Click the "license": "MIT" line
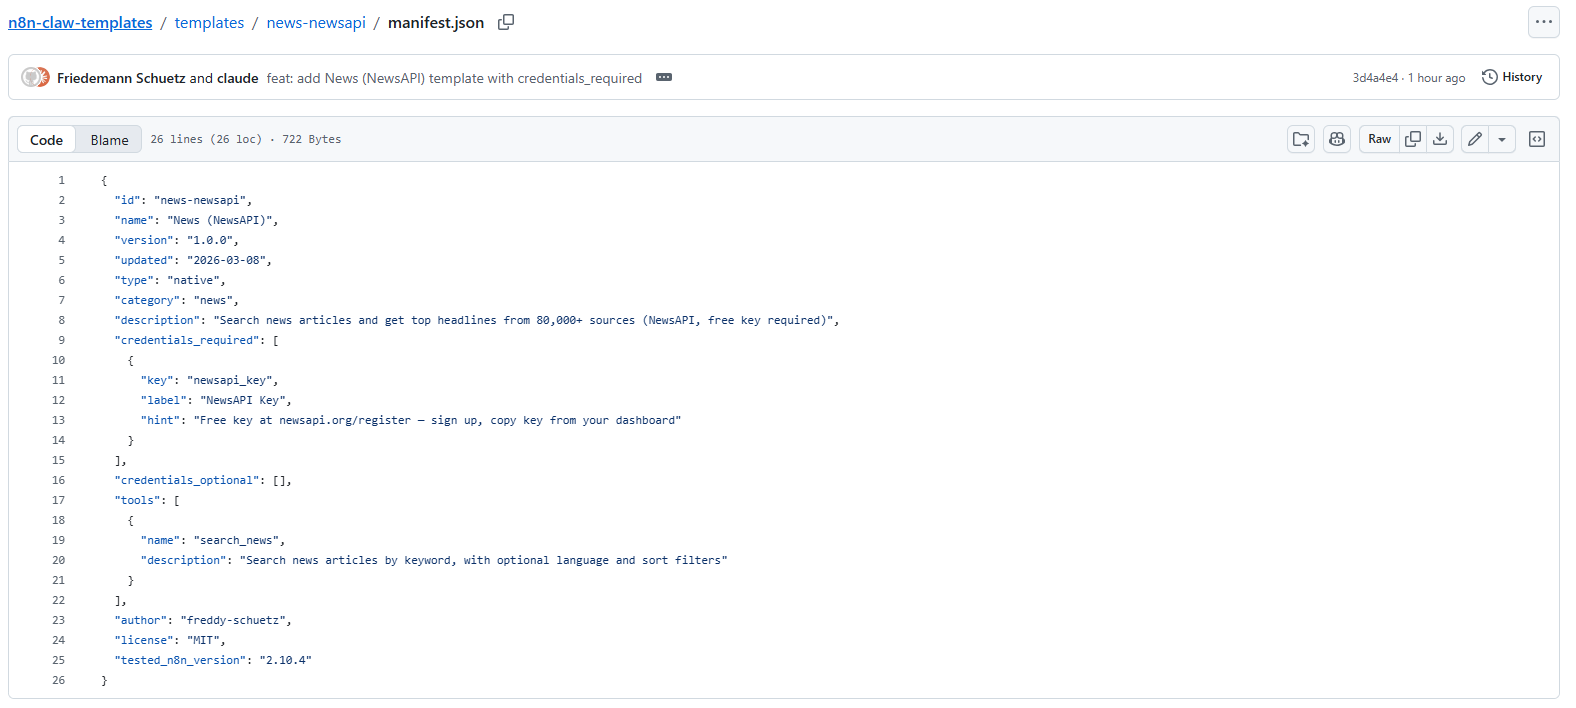Viewport: 1576px width, 708px height. [x=170, y=640]
